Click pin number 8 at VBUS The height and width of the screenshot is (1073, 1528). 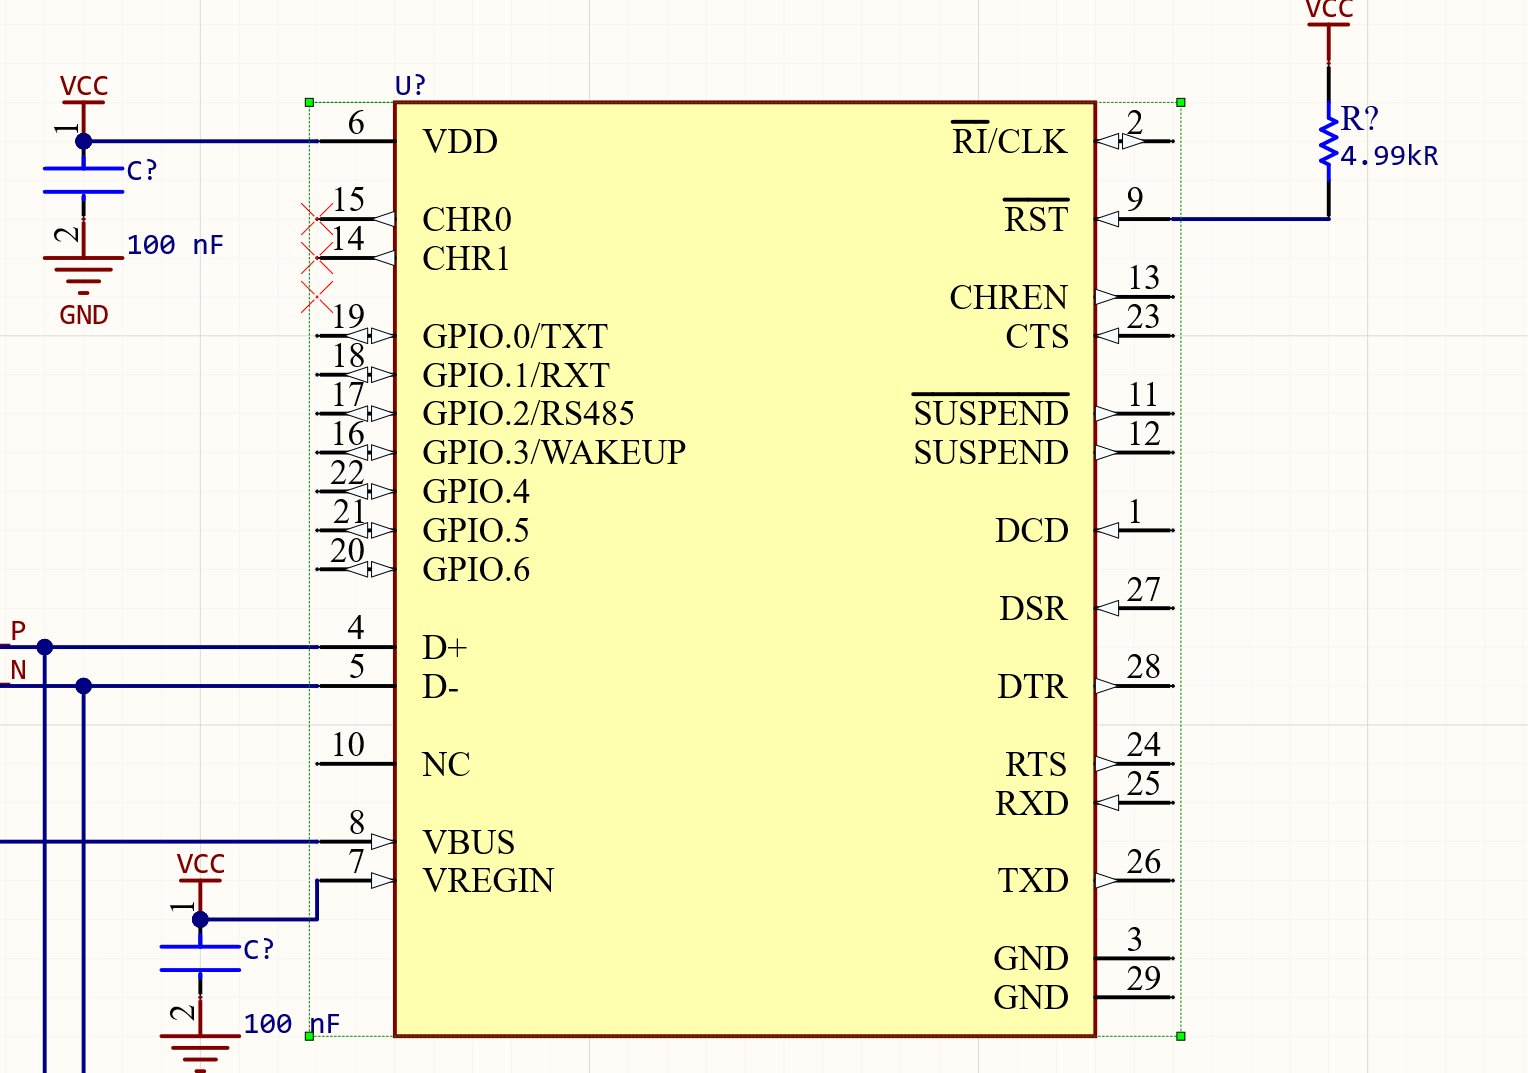(x=357, y=823)
